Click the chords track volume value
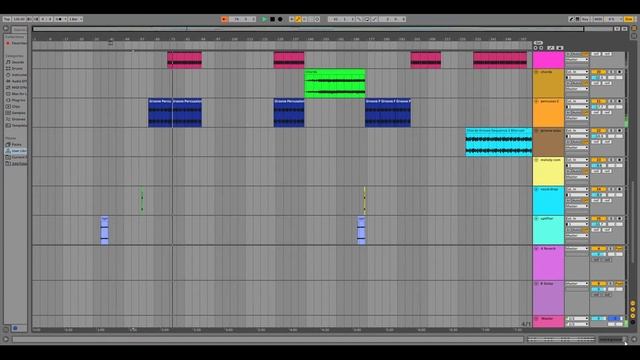This screenshot has height=360, width=640. pyautogui.click(x=598, y=78)
